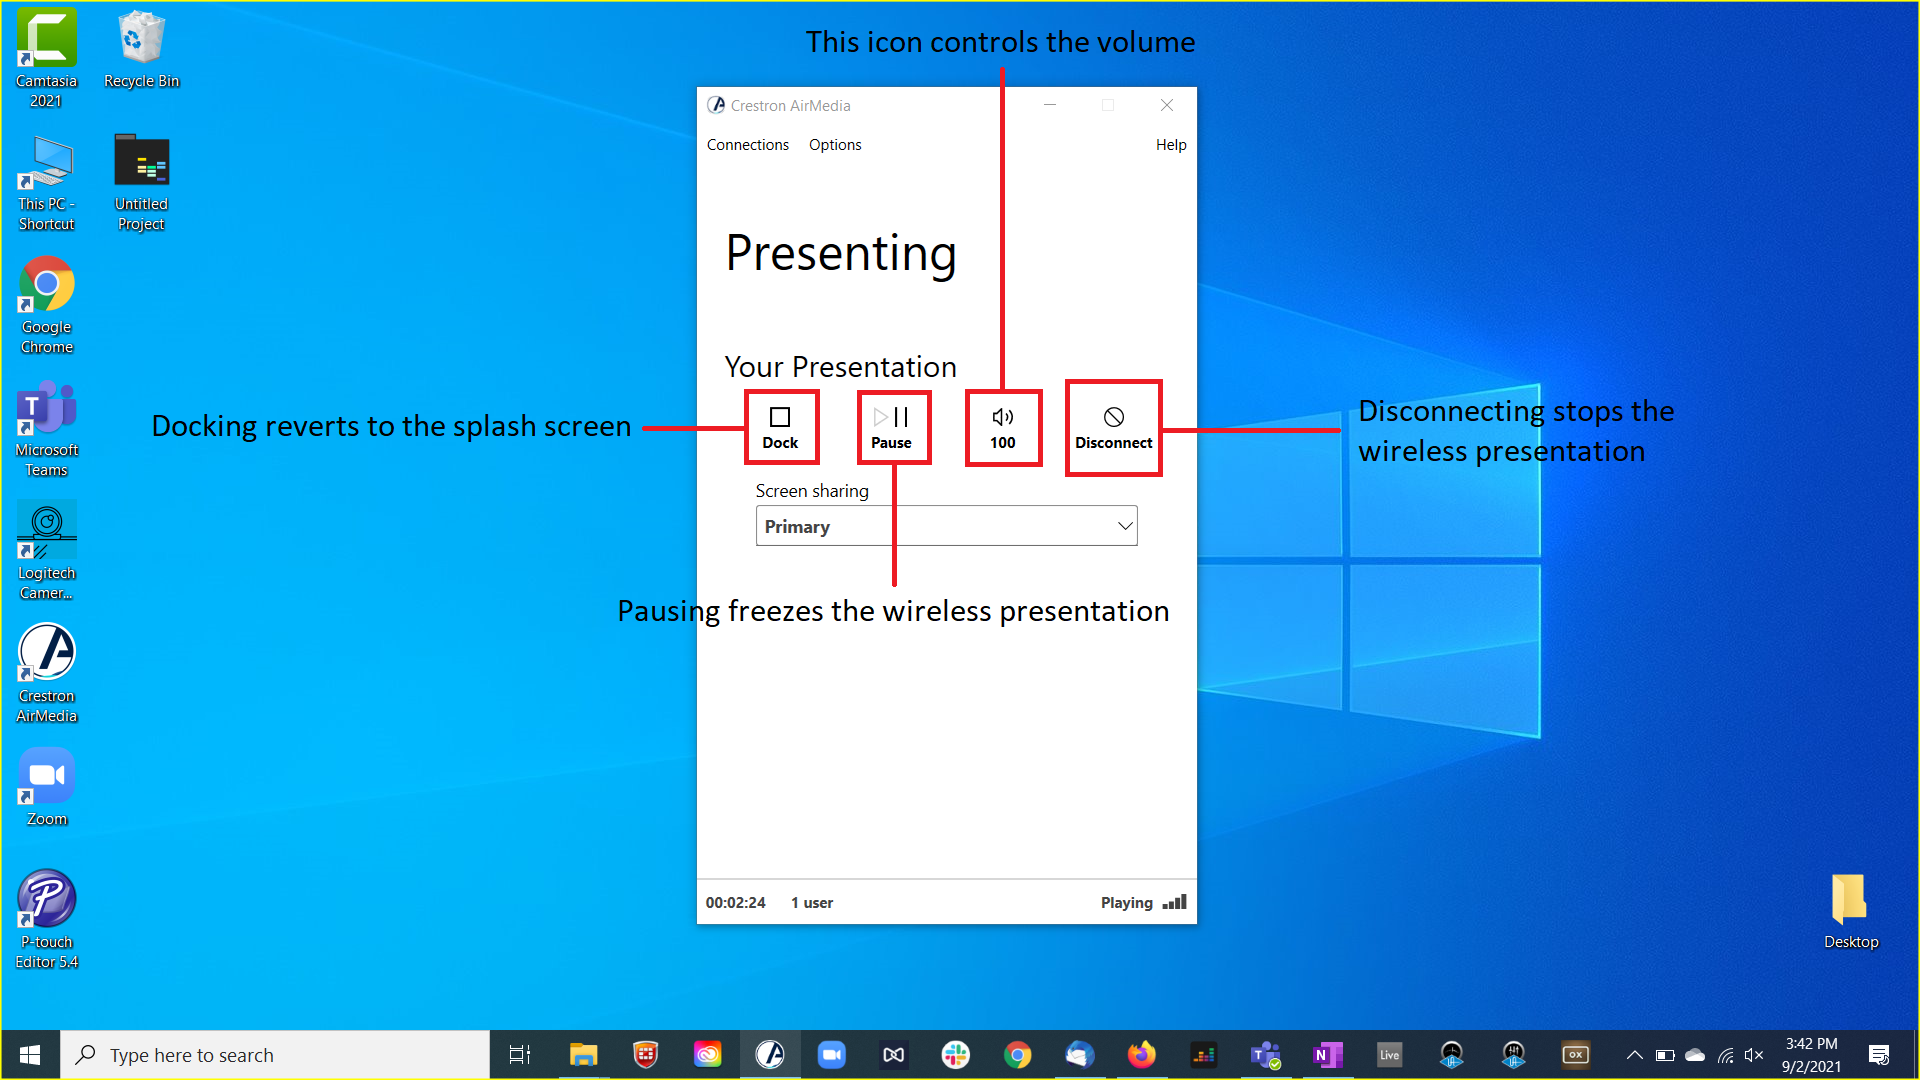
Task: Pause the wireless presentation
Action: tap(893, 428)
